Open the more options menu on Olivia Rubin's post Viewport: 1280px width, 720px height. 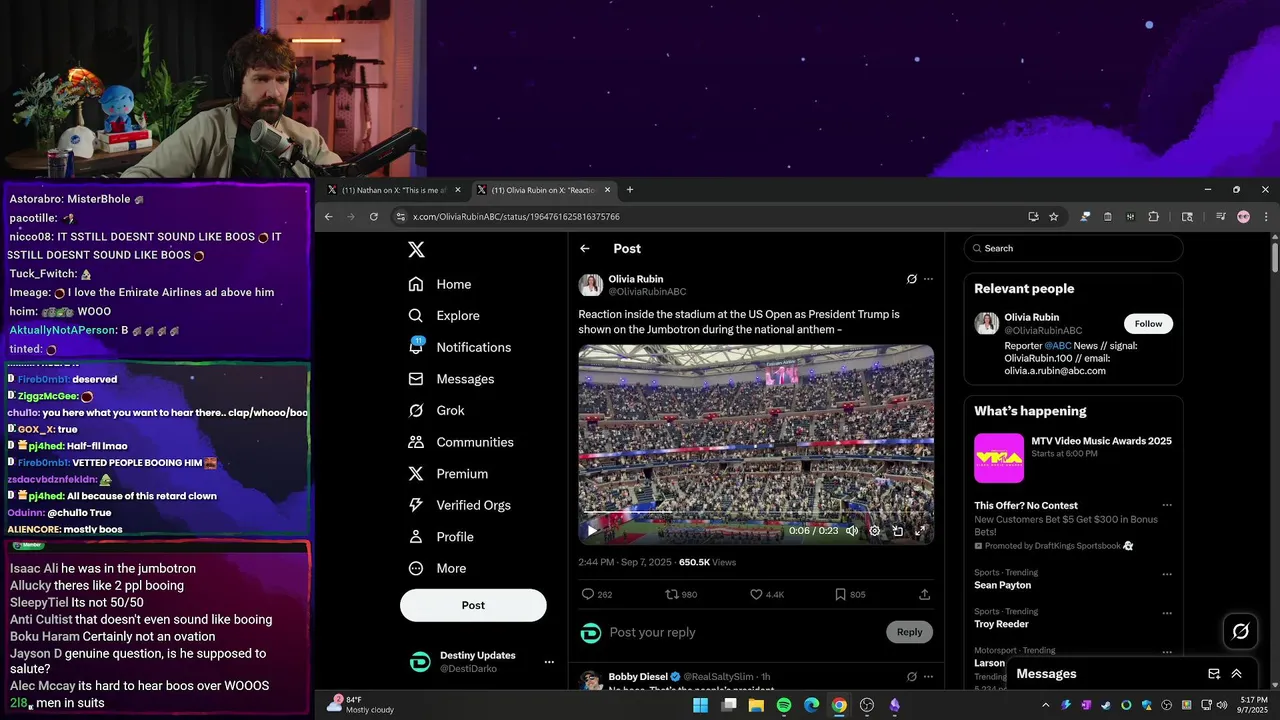(929, 279)
